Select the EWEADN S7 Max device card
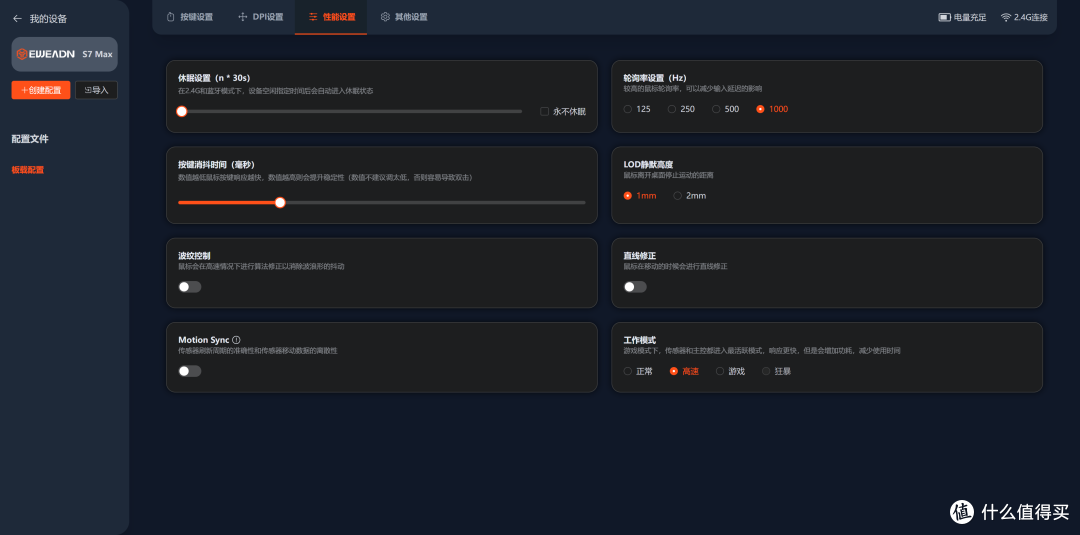 click(65, 54)
